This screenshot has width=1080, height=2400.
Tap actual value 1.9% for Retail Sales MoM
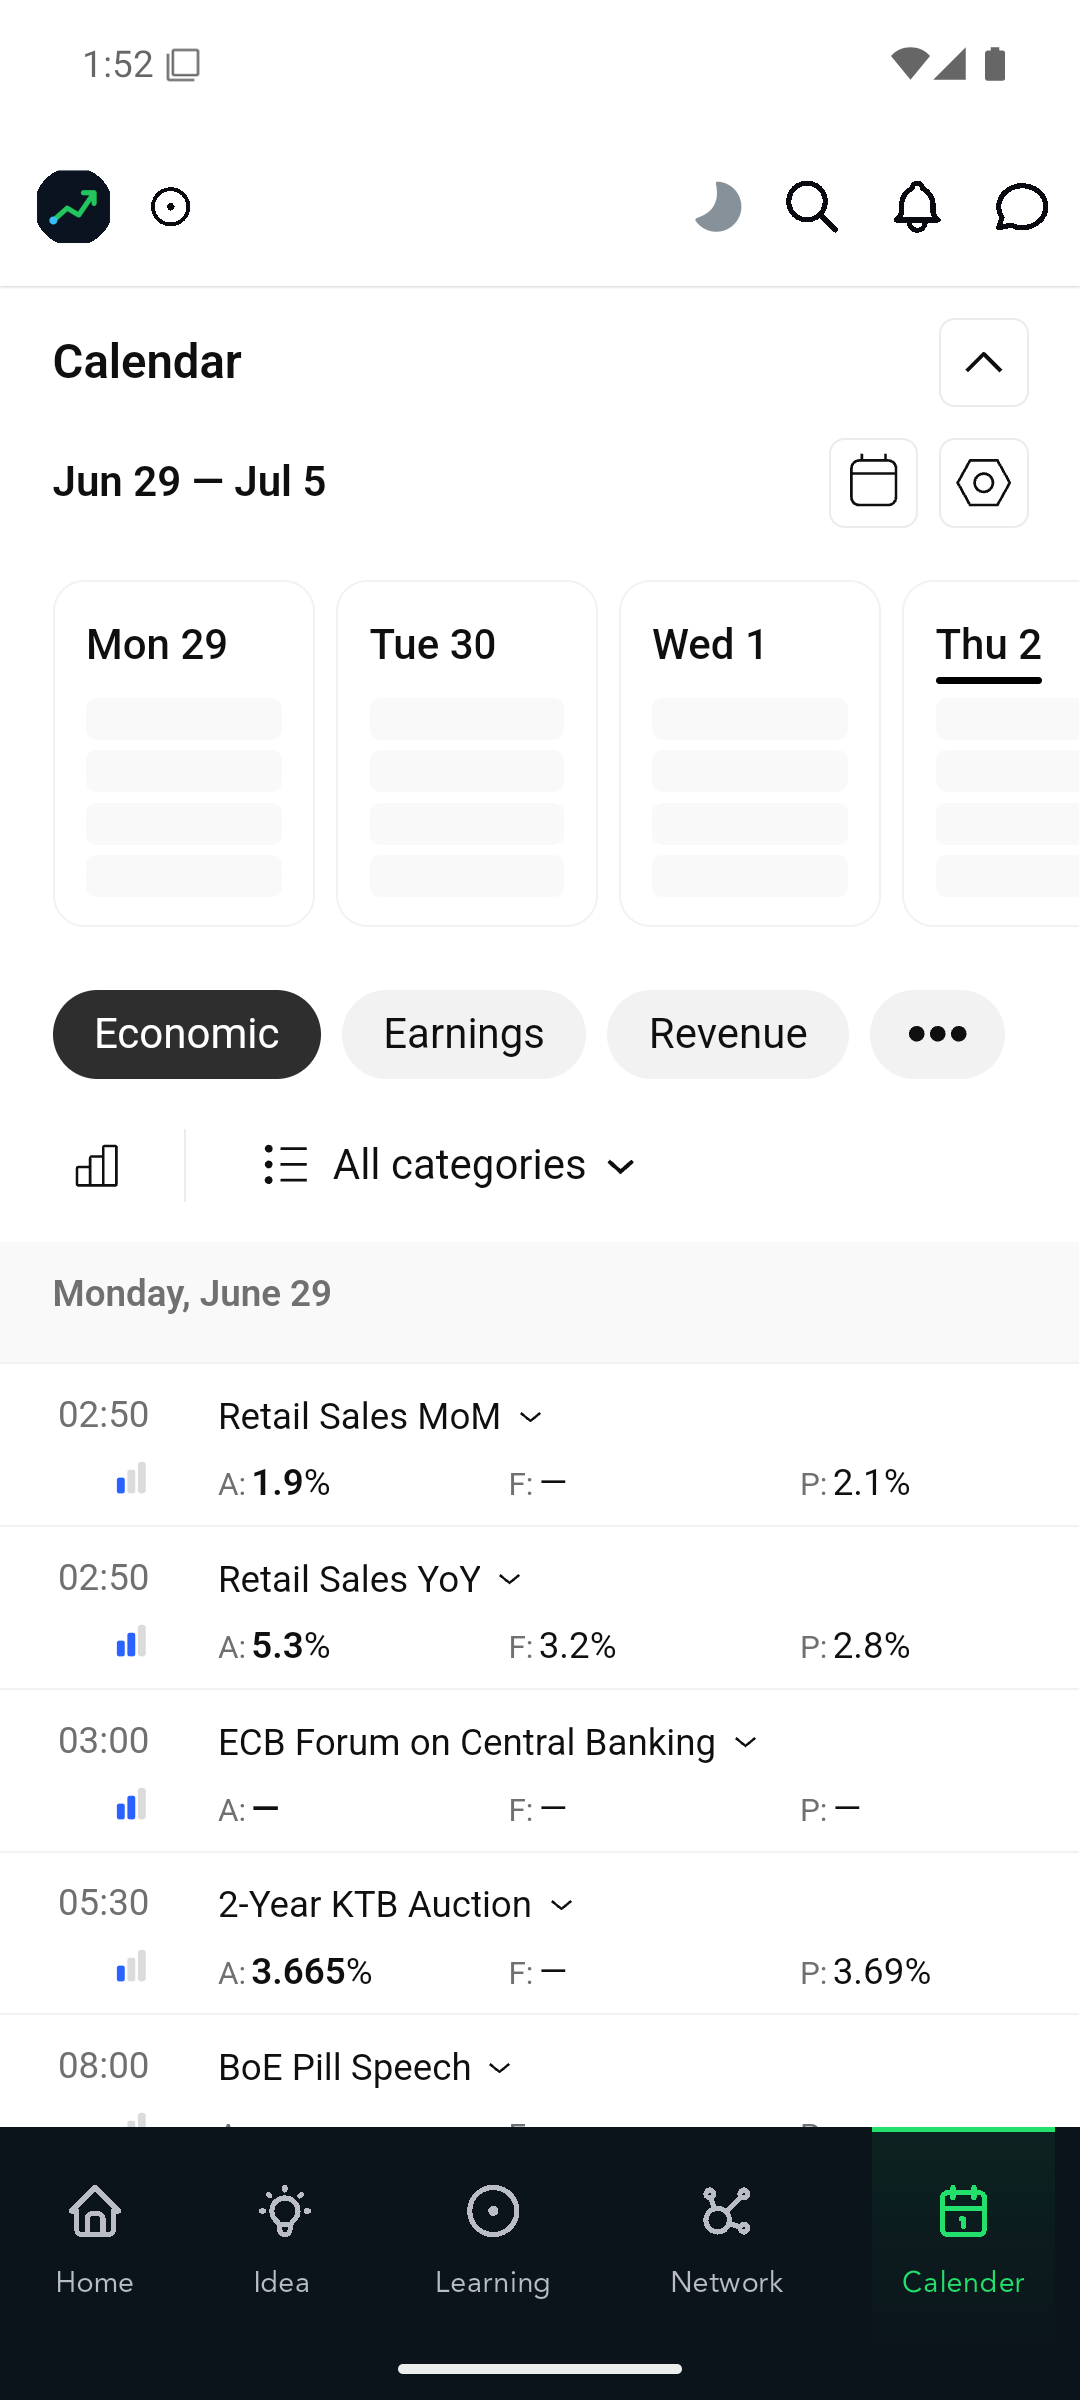pos(290,1482)
